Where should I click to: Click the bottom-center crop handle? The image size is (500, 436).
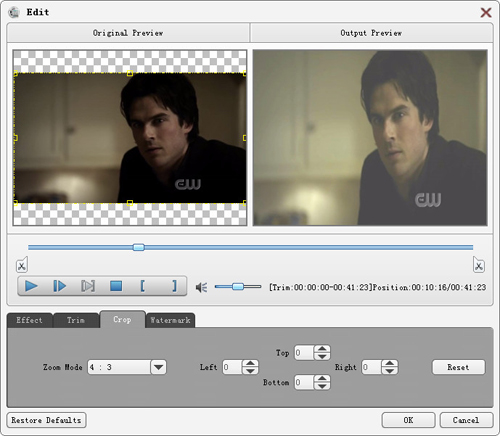130,203
